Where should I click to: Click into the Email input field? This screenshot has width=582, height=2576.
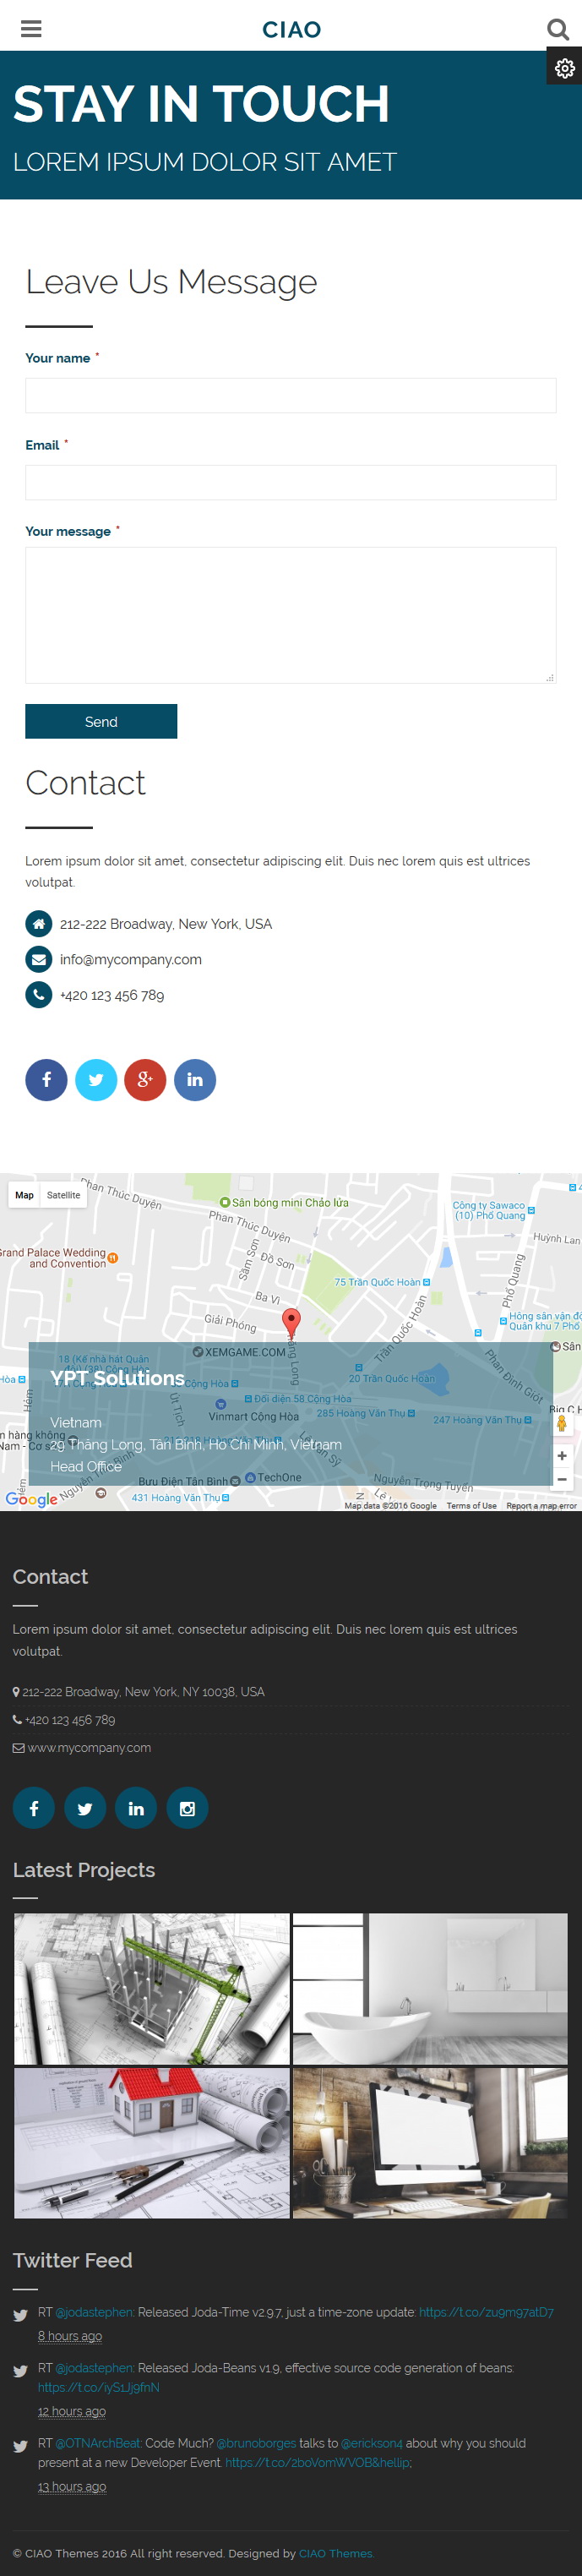(x=290, y=482)
